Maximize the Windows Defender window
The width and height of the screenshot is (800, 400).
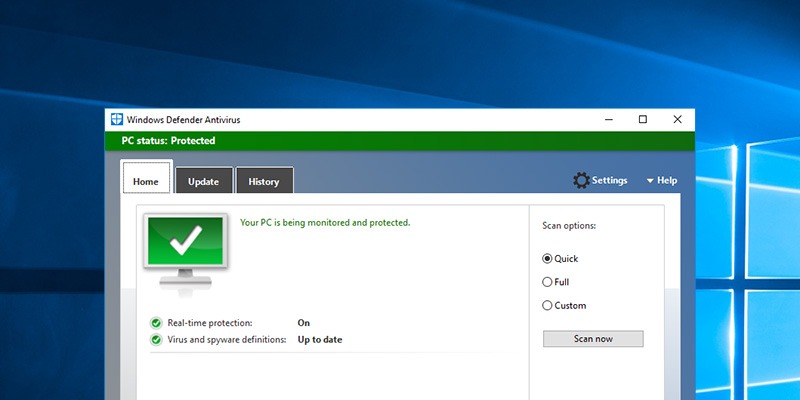point(642,120)
